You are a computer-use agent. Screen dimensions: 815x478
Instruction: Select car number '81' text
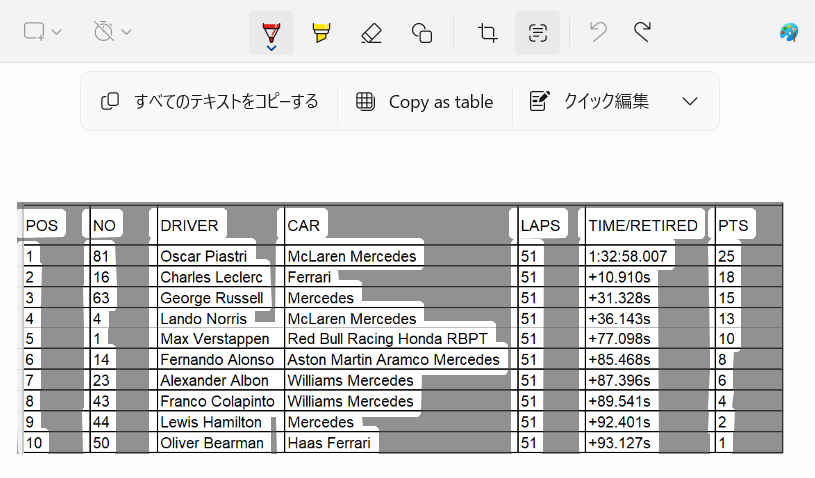[101, 256]
